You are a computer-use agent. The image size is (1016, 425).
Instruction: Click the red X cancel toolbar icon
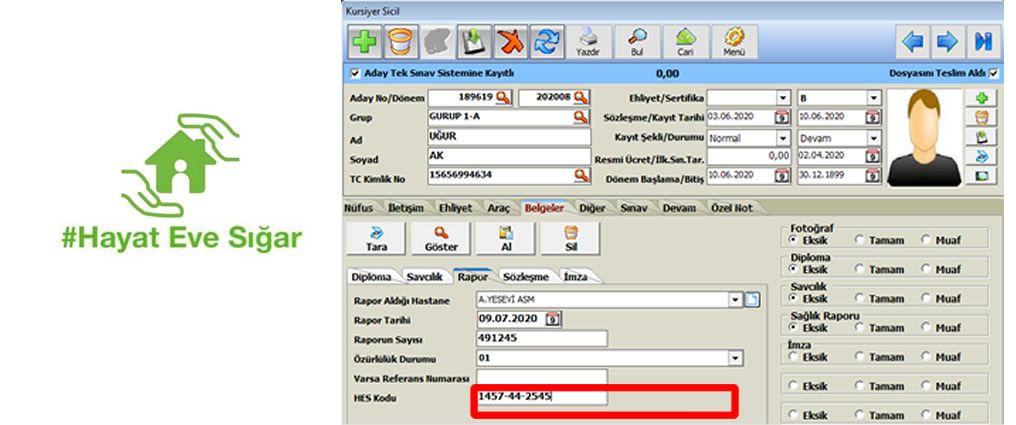(511, 42)
